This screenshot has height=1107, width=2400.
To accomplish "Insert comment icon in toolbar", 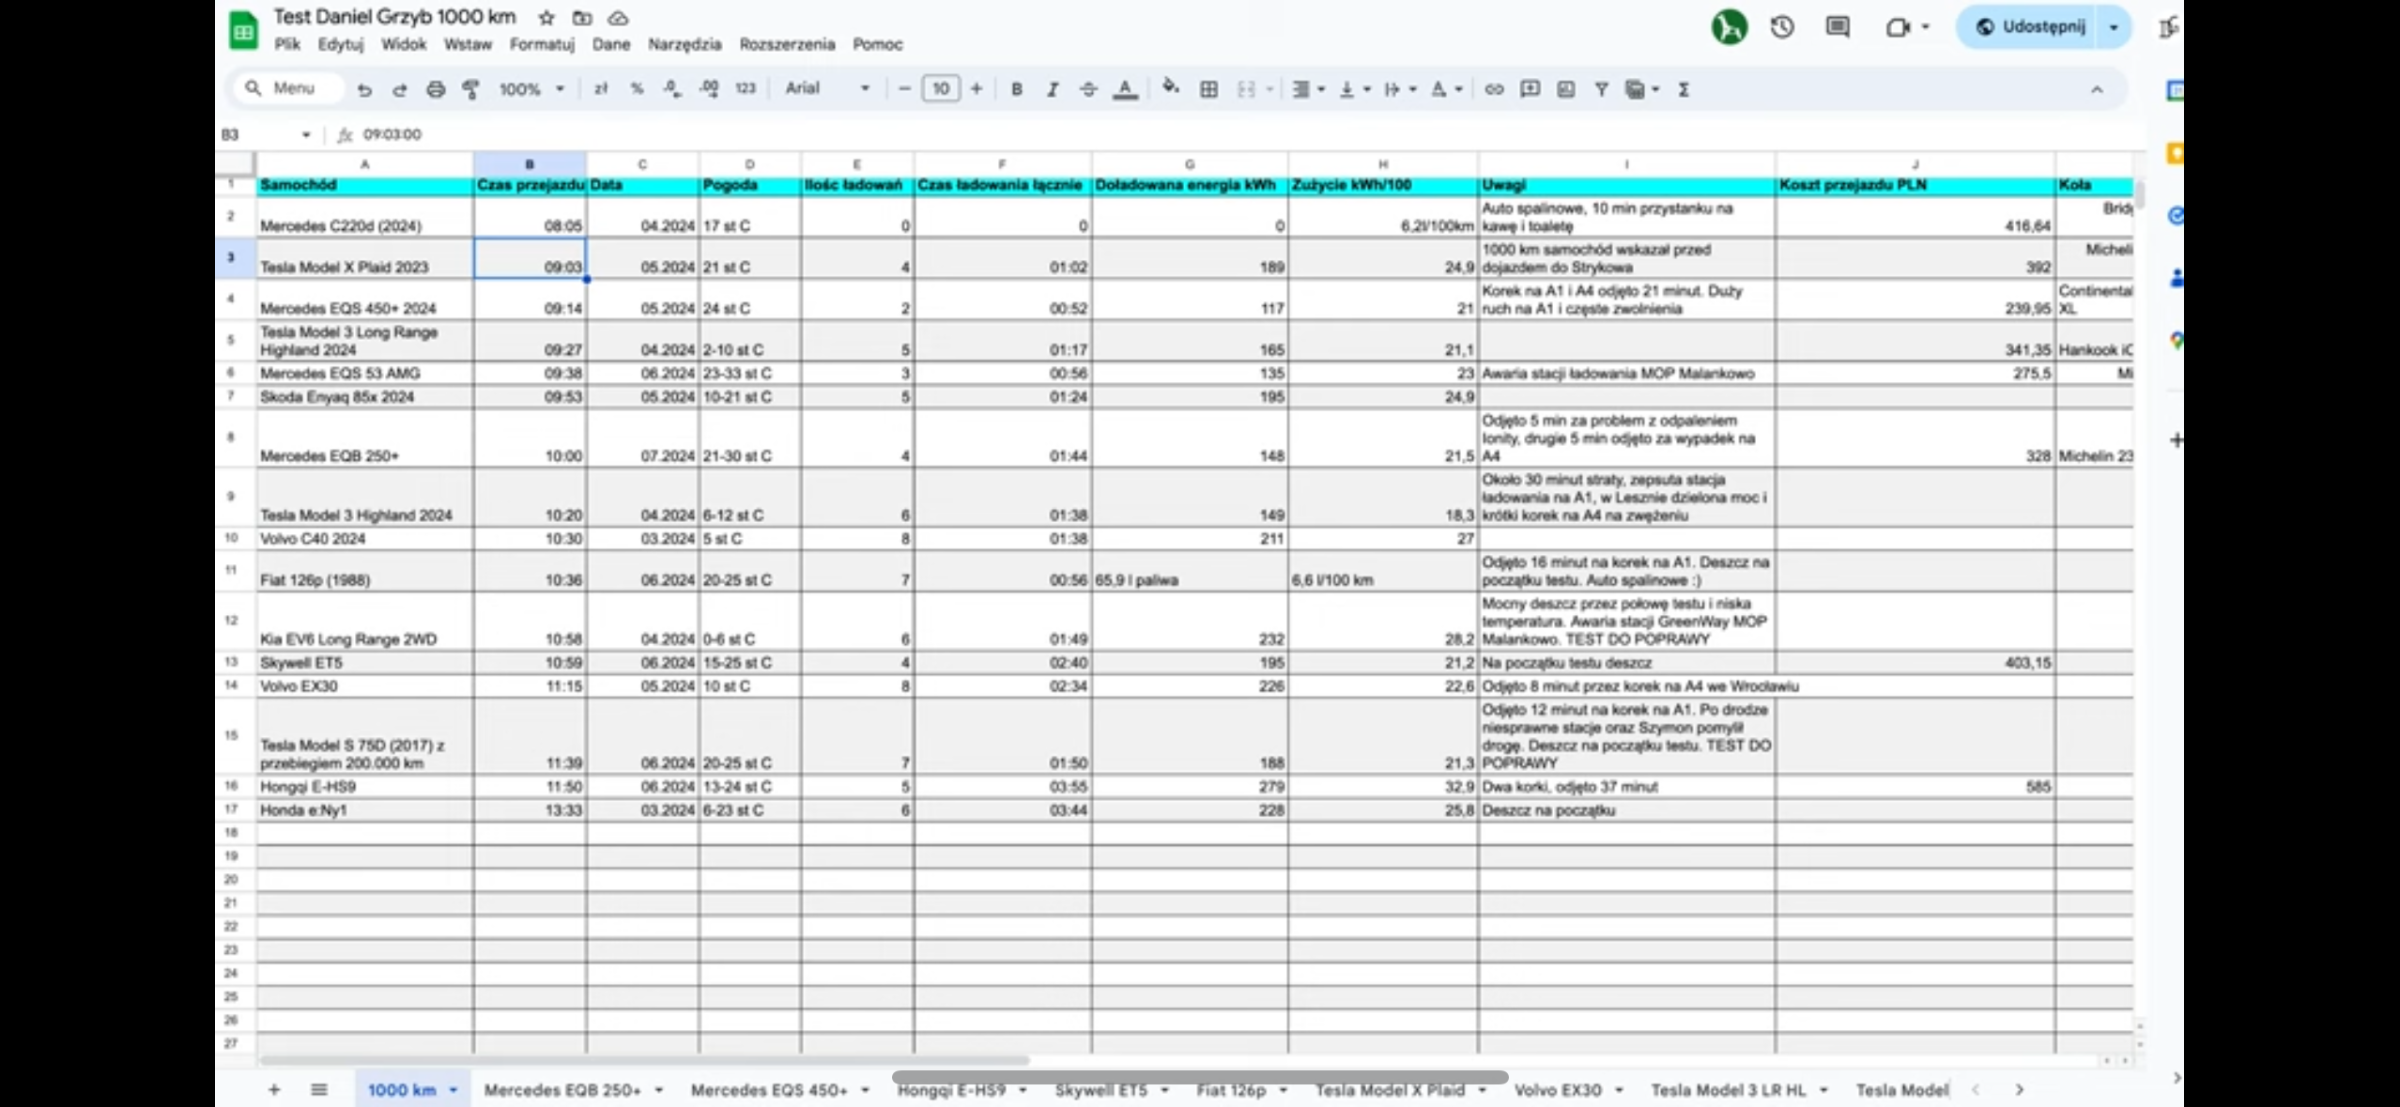I will tap(1529, 89).
